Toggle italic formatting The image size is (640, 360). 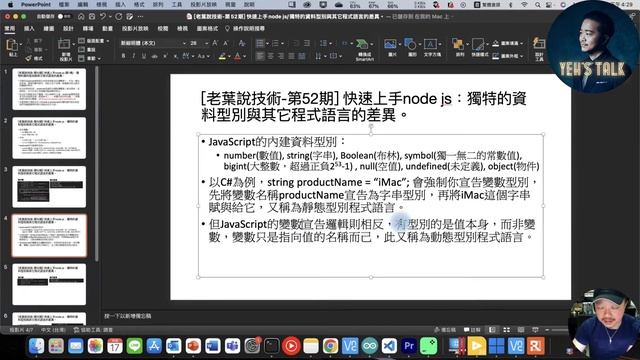coord(133,56)
